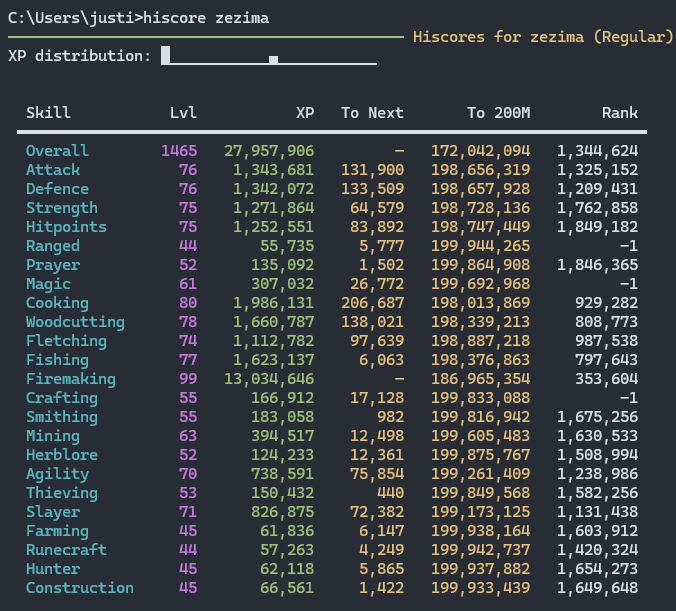676x611 pixels.
Task: Click the small middle bar in XP distribution
Action: pyautogui.click(x=273, y=60)
